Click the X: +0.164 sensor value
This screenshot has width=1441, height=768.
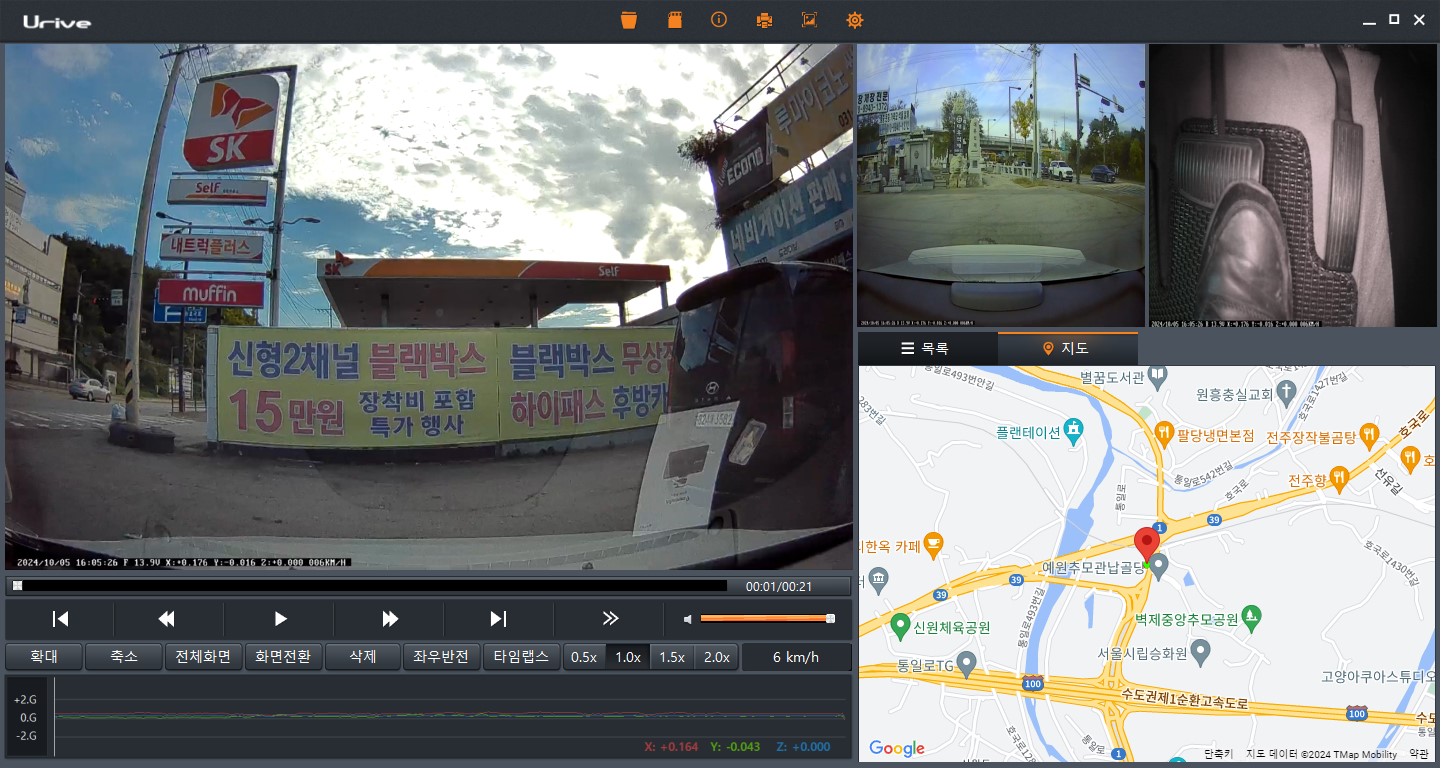(x=672, y=747)
